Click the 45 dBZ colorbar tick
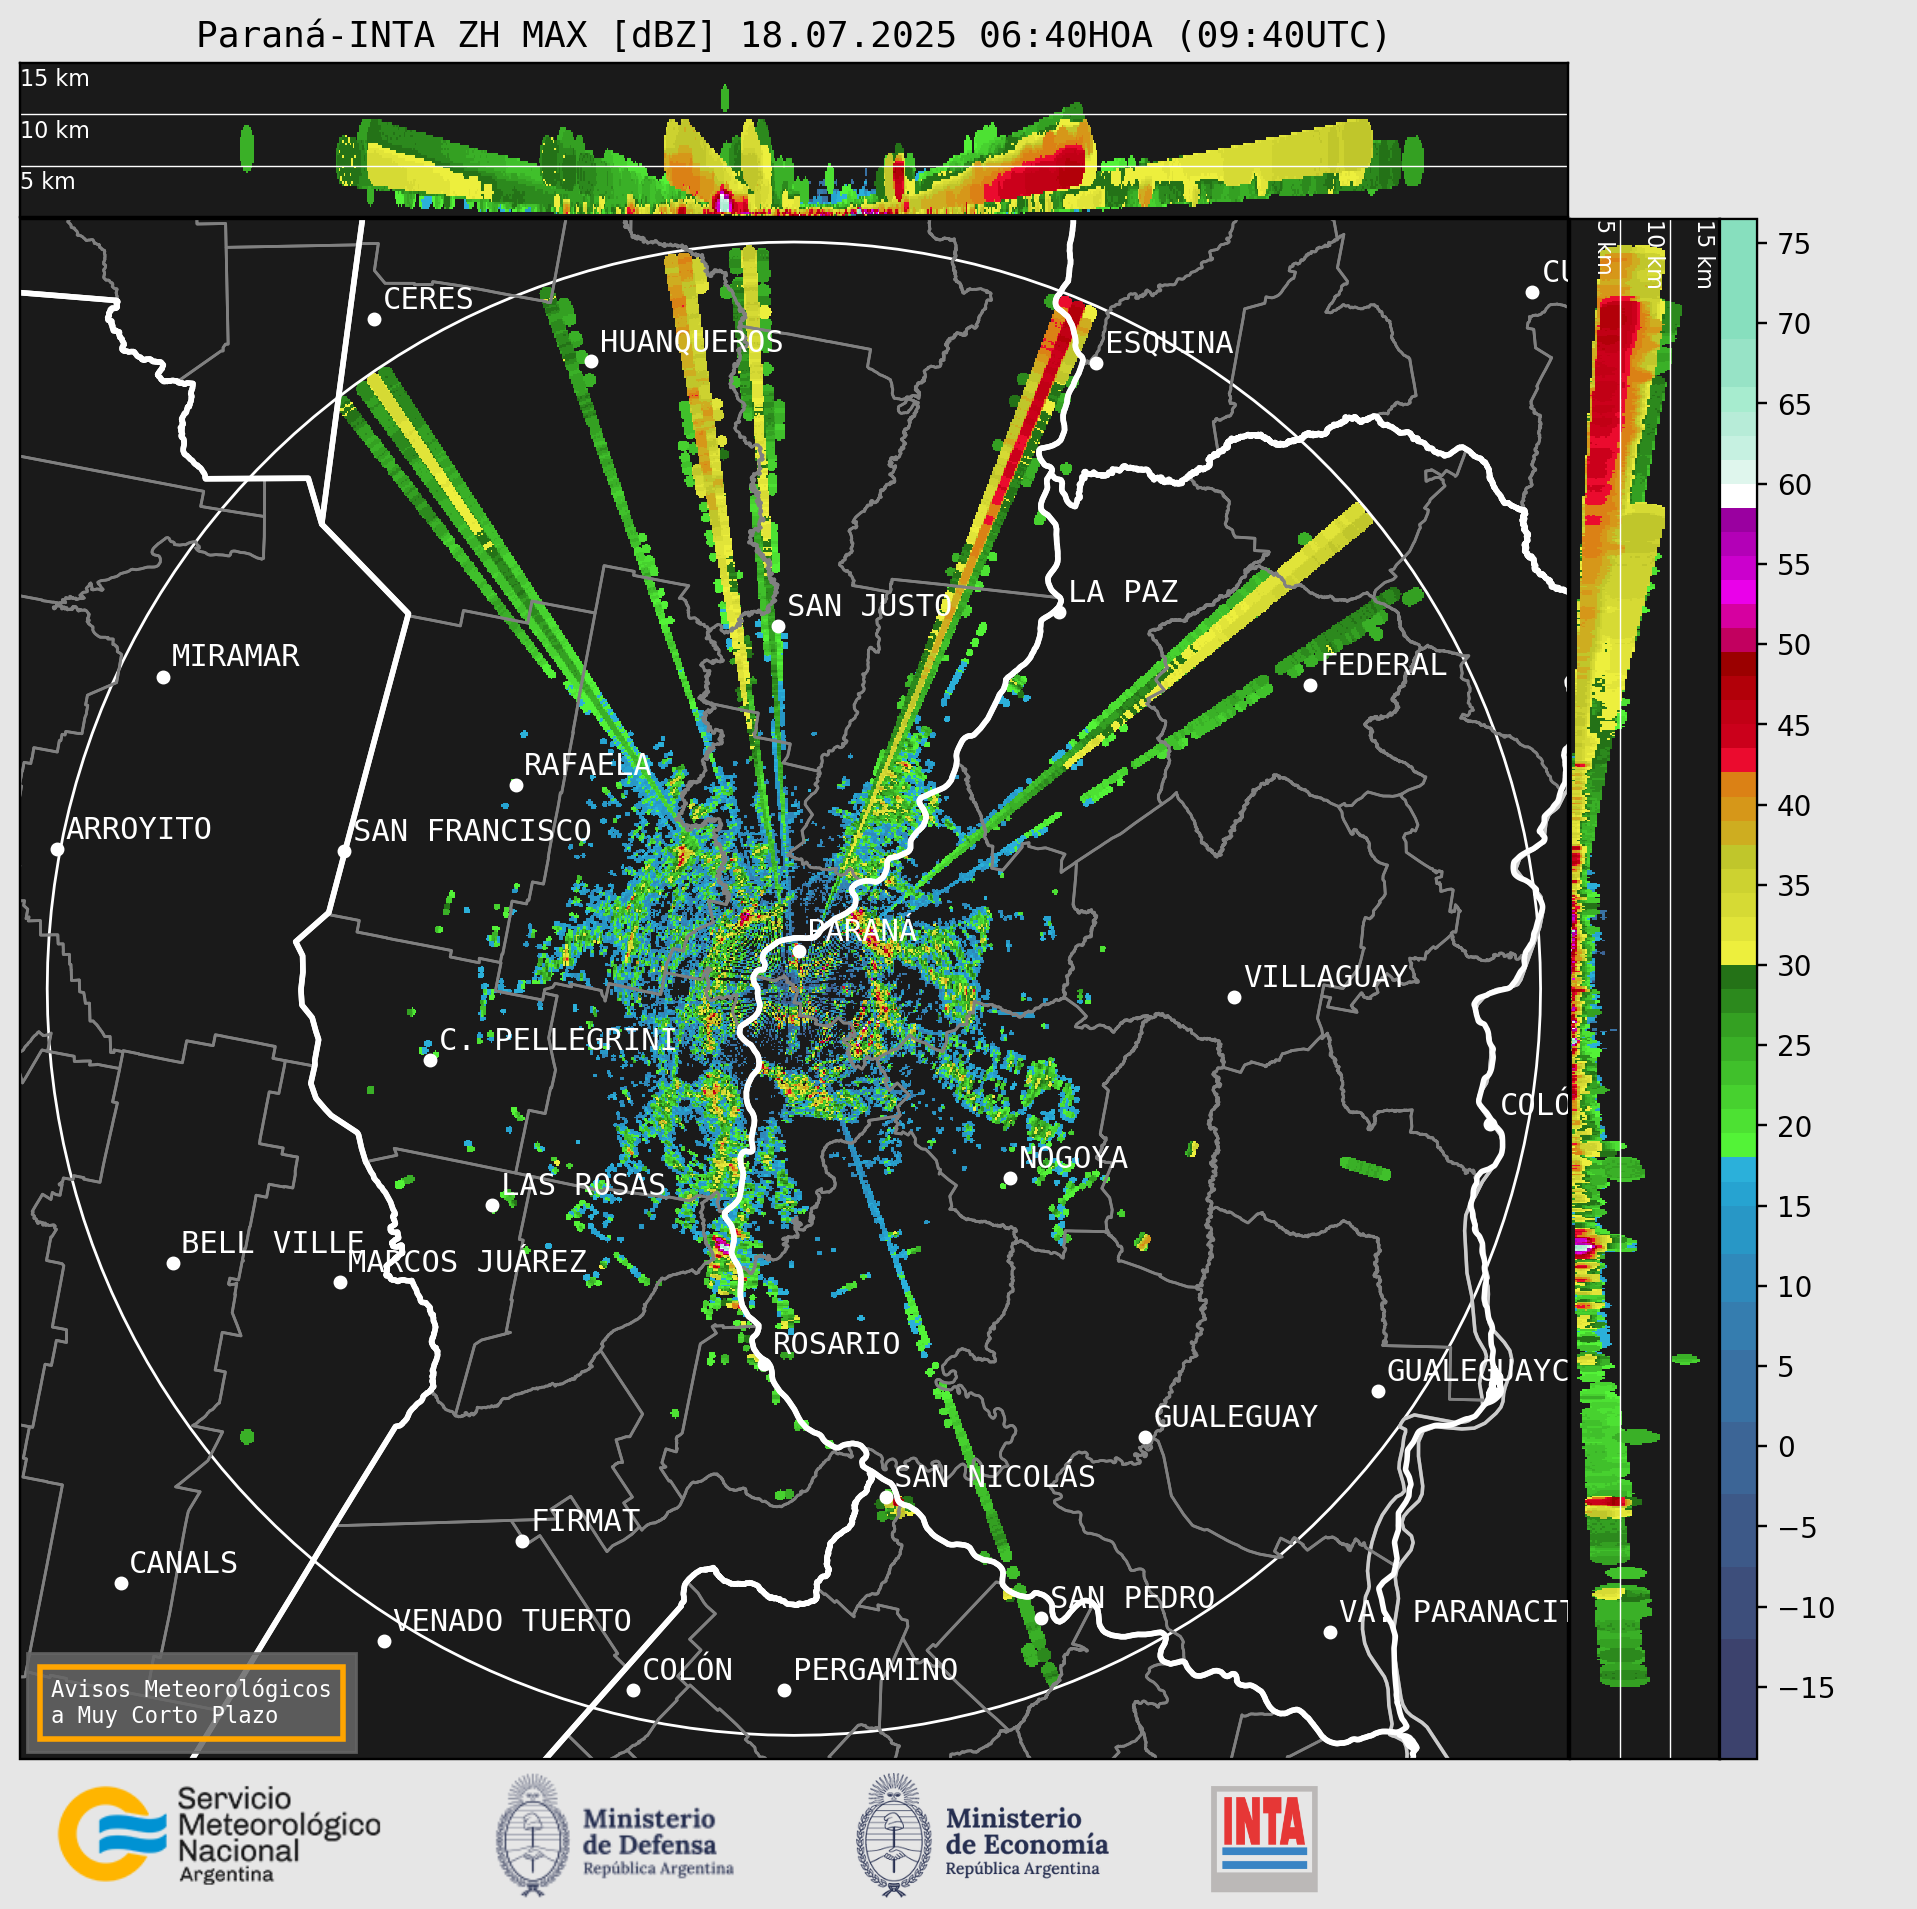Viewport: 1917px width, 1909px height. [x=1794, y=726]
